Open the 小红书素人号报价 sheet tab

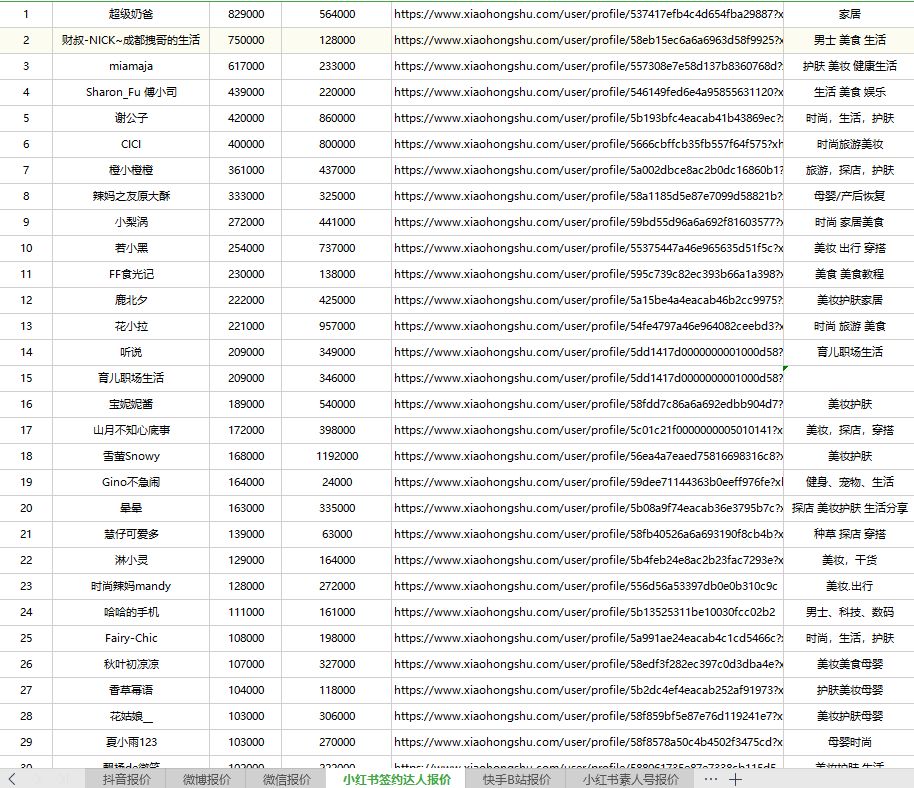pos(632,778)
